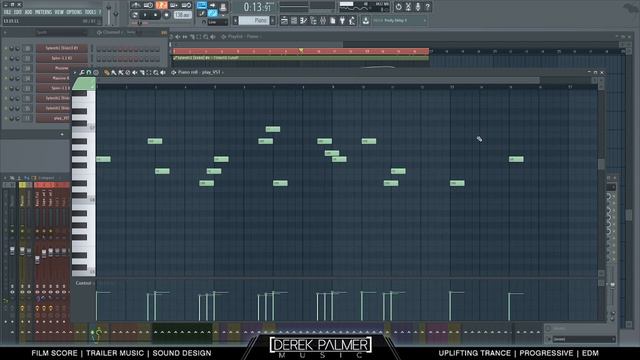Select the Paint brush tool in piano roll
Screen dimensions: 640x360
click(114, 73)
